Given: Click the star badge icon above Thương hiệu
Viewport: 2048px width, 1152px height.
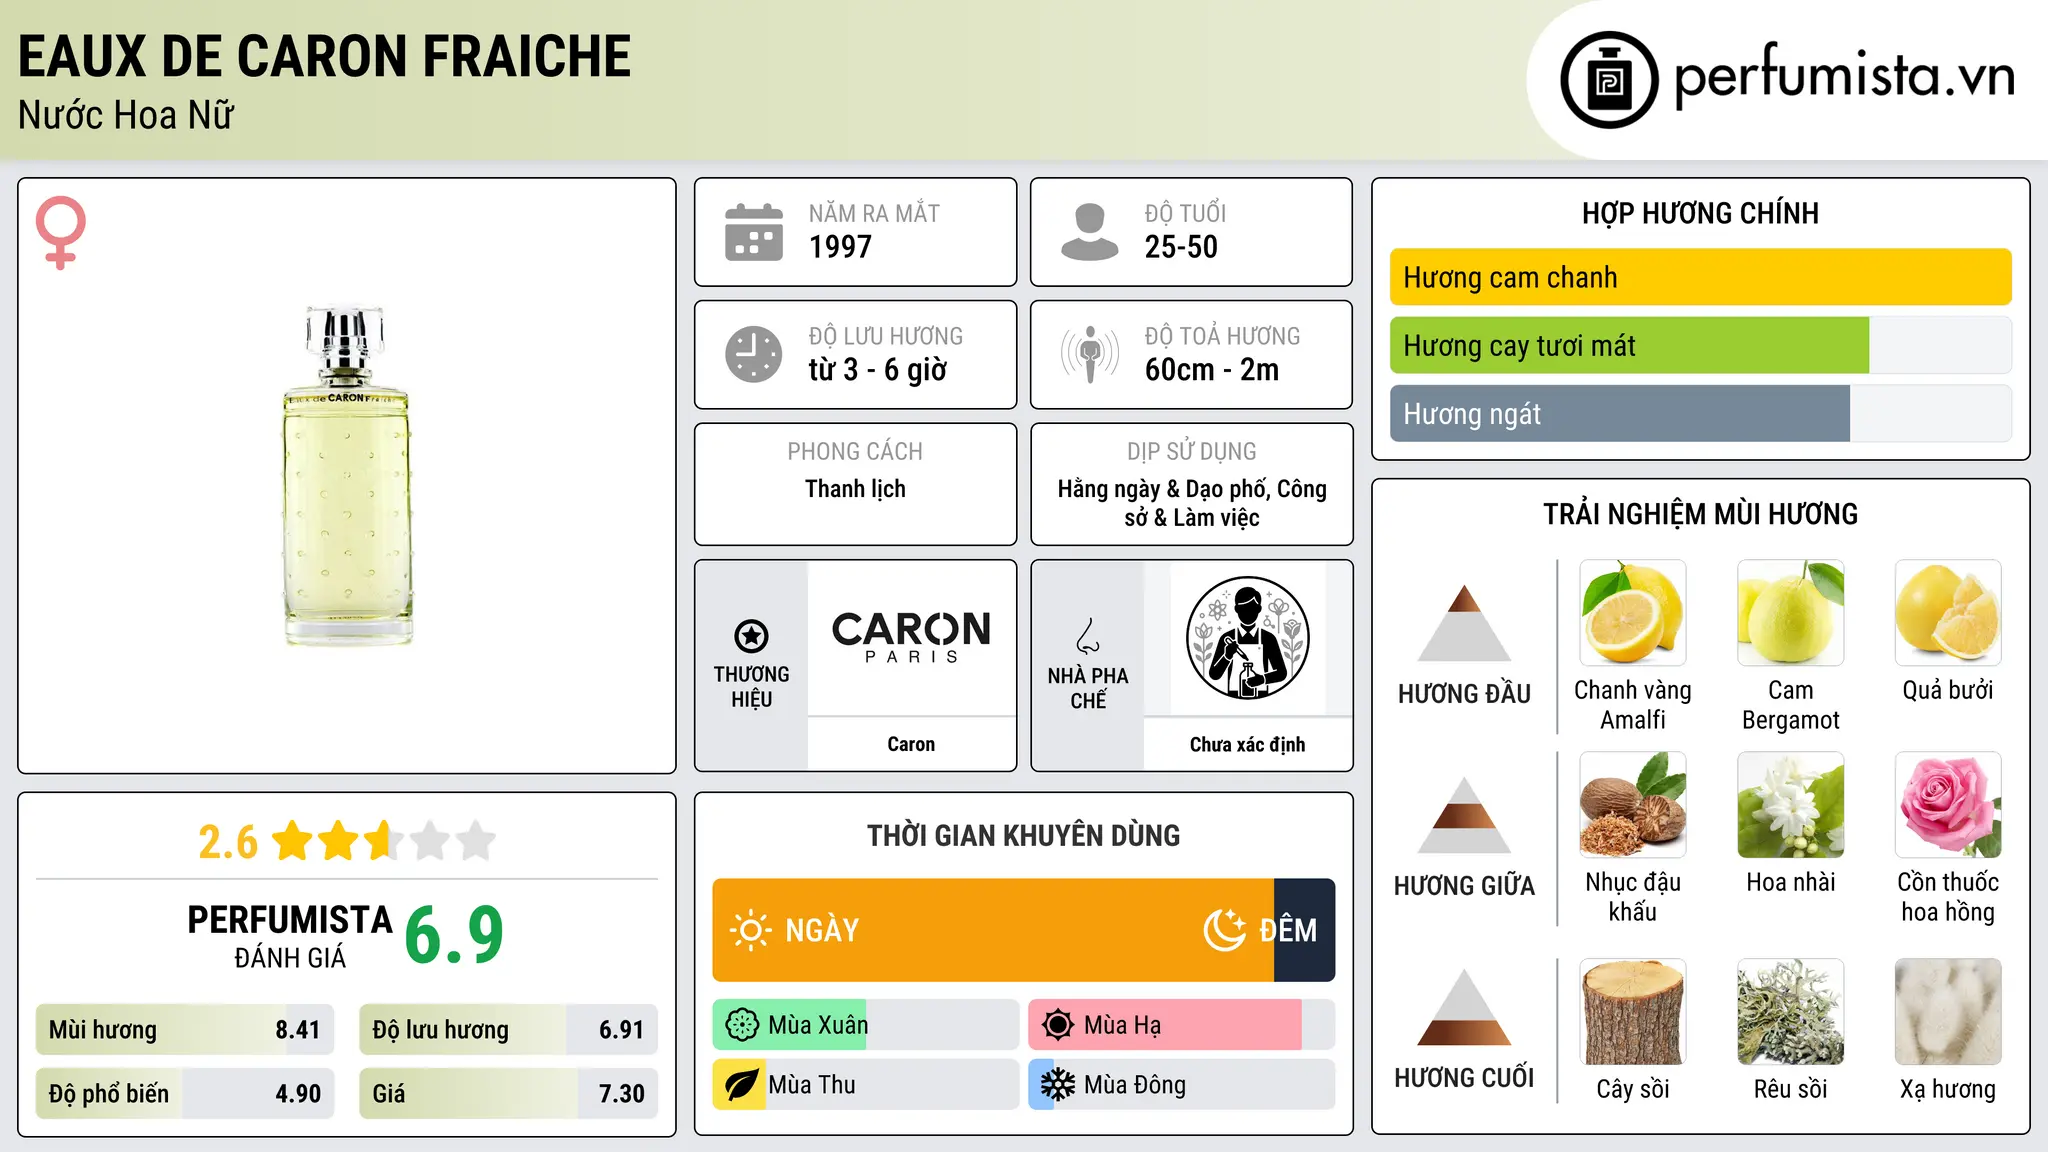Looking at the screenshot, I should [x=751, y=636].
